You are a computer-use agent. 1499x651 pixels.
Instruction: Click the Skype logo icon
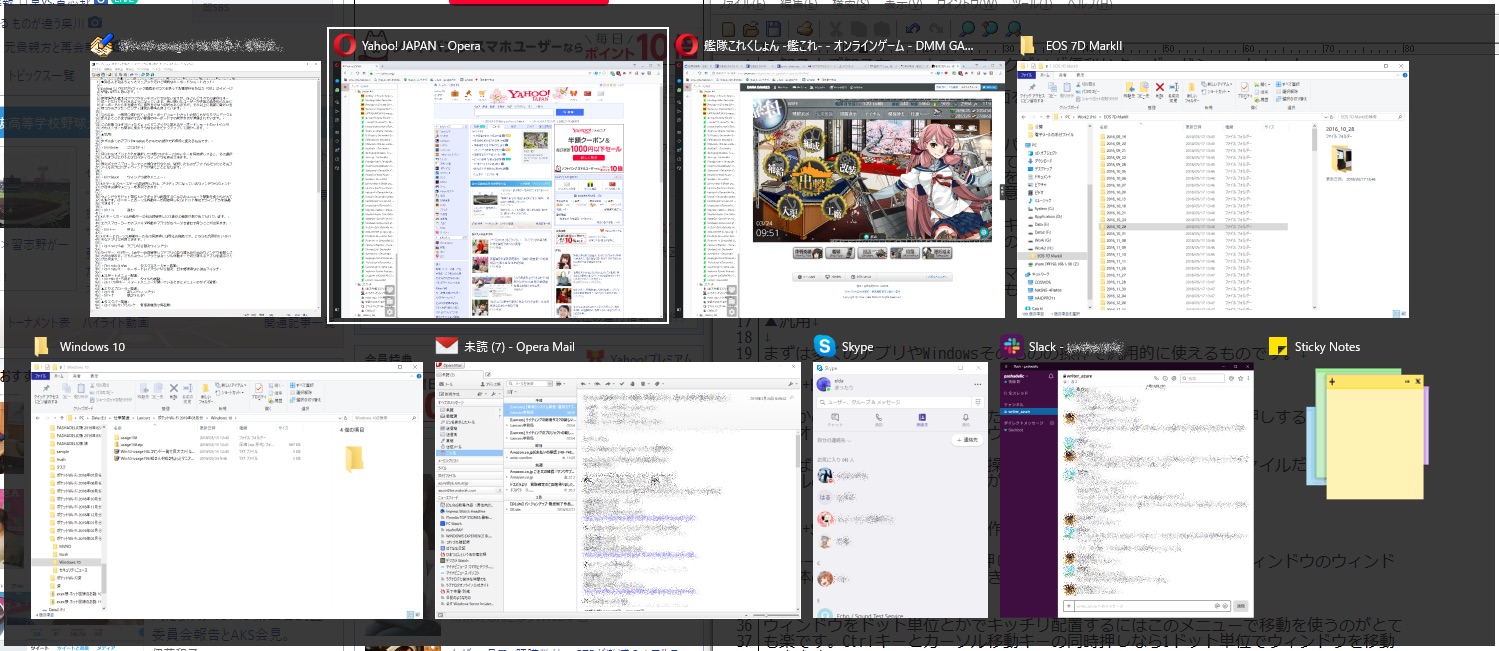tap(824, 346)
